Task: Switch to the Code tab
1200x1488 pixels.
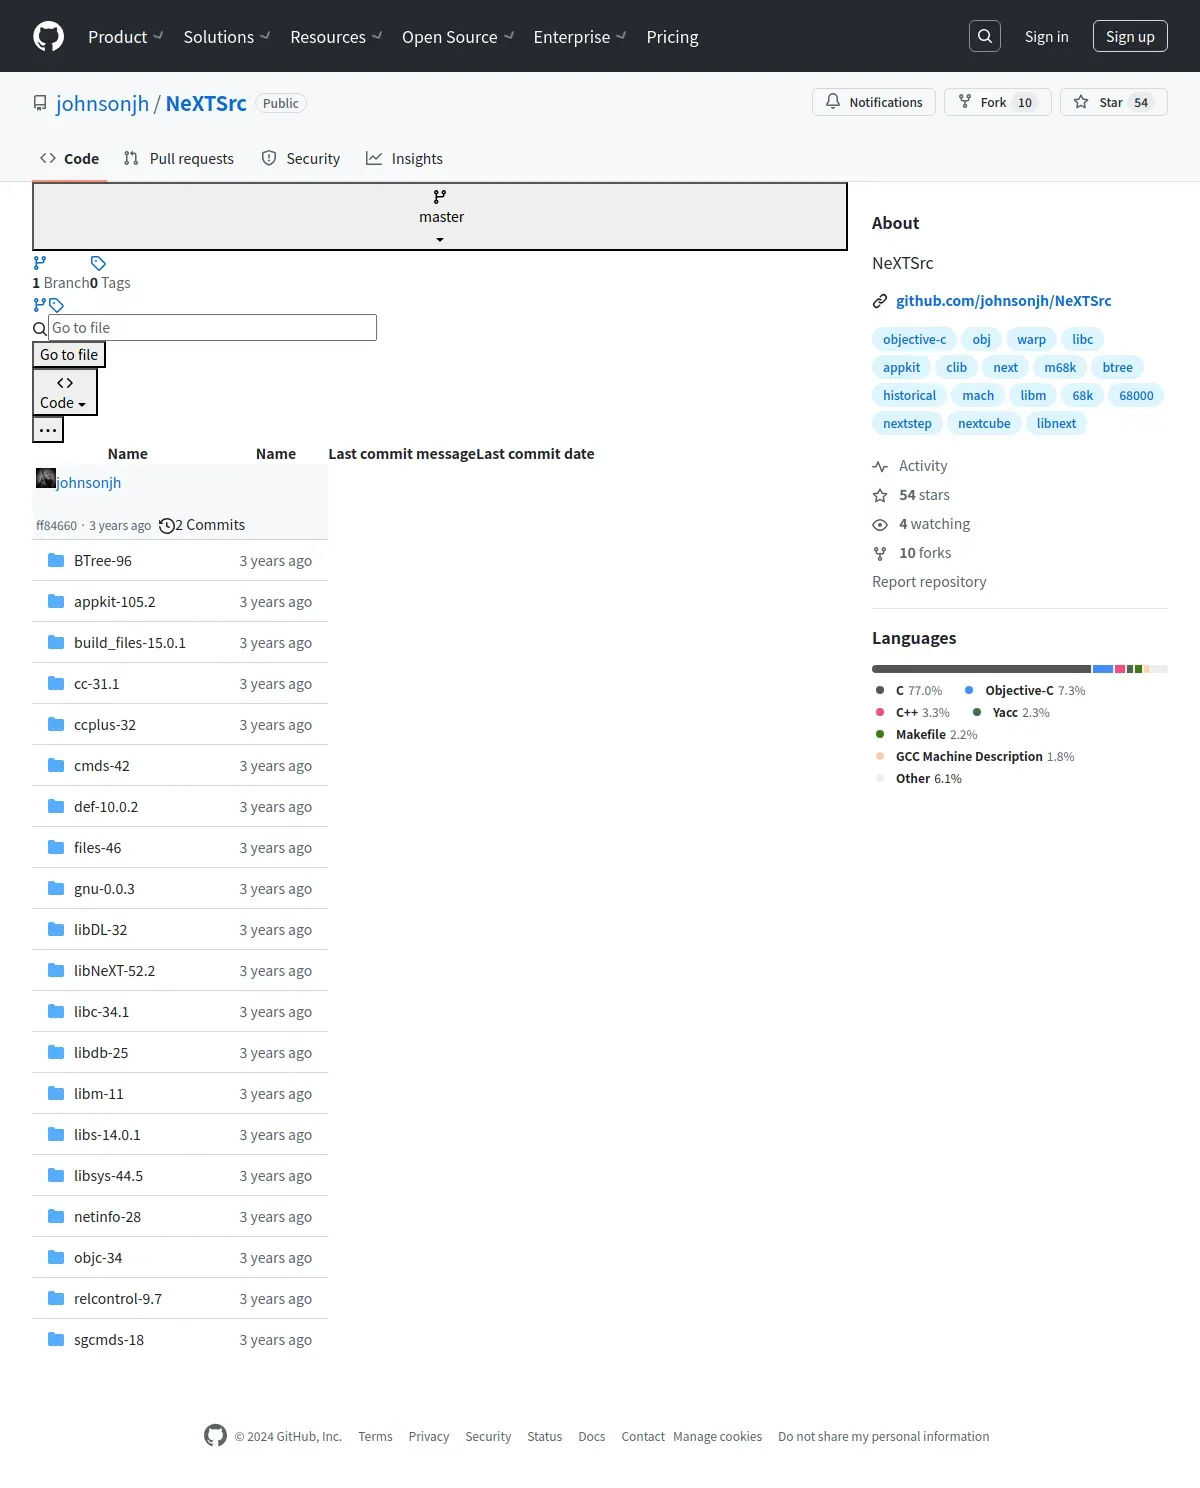Action: coord(69,158)
